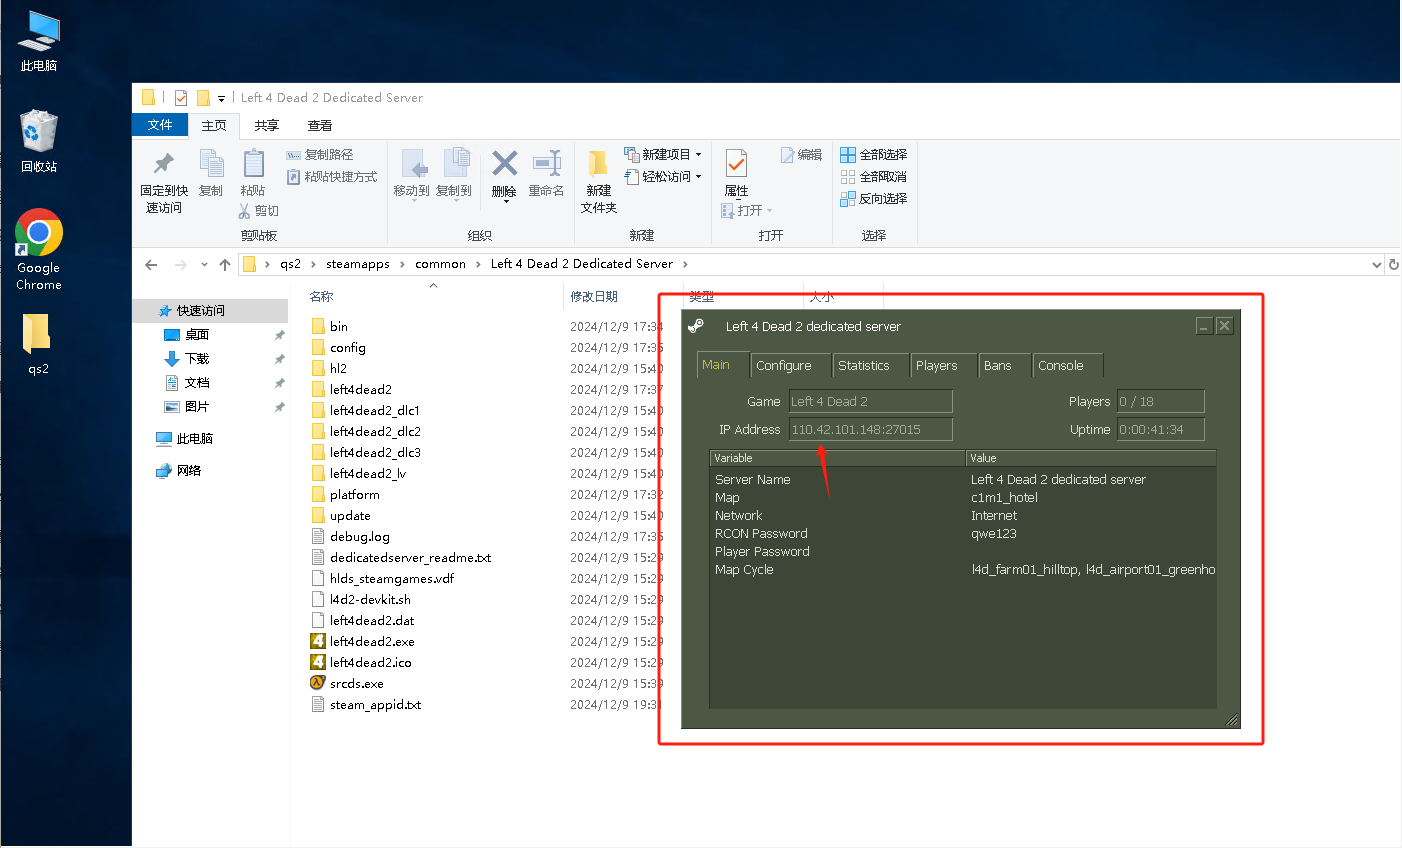Click the 属性 properties icon in the ribbon
Image resolution: width=1402 pixels, height=848 pixels.
point(736,163)
